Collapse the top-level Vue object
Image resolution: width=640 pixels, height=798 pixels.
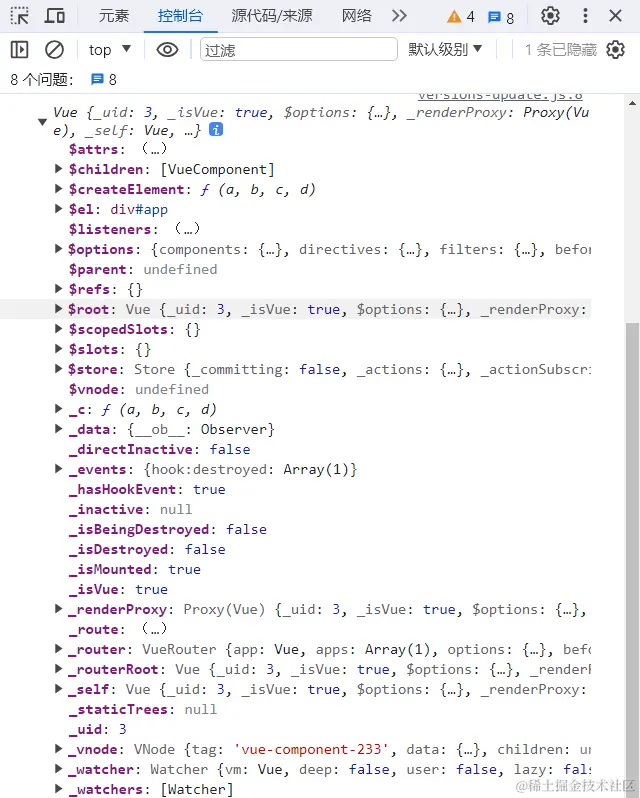(43, 122)
